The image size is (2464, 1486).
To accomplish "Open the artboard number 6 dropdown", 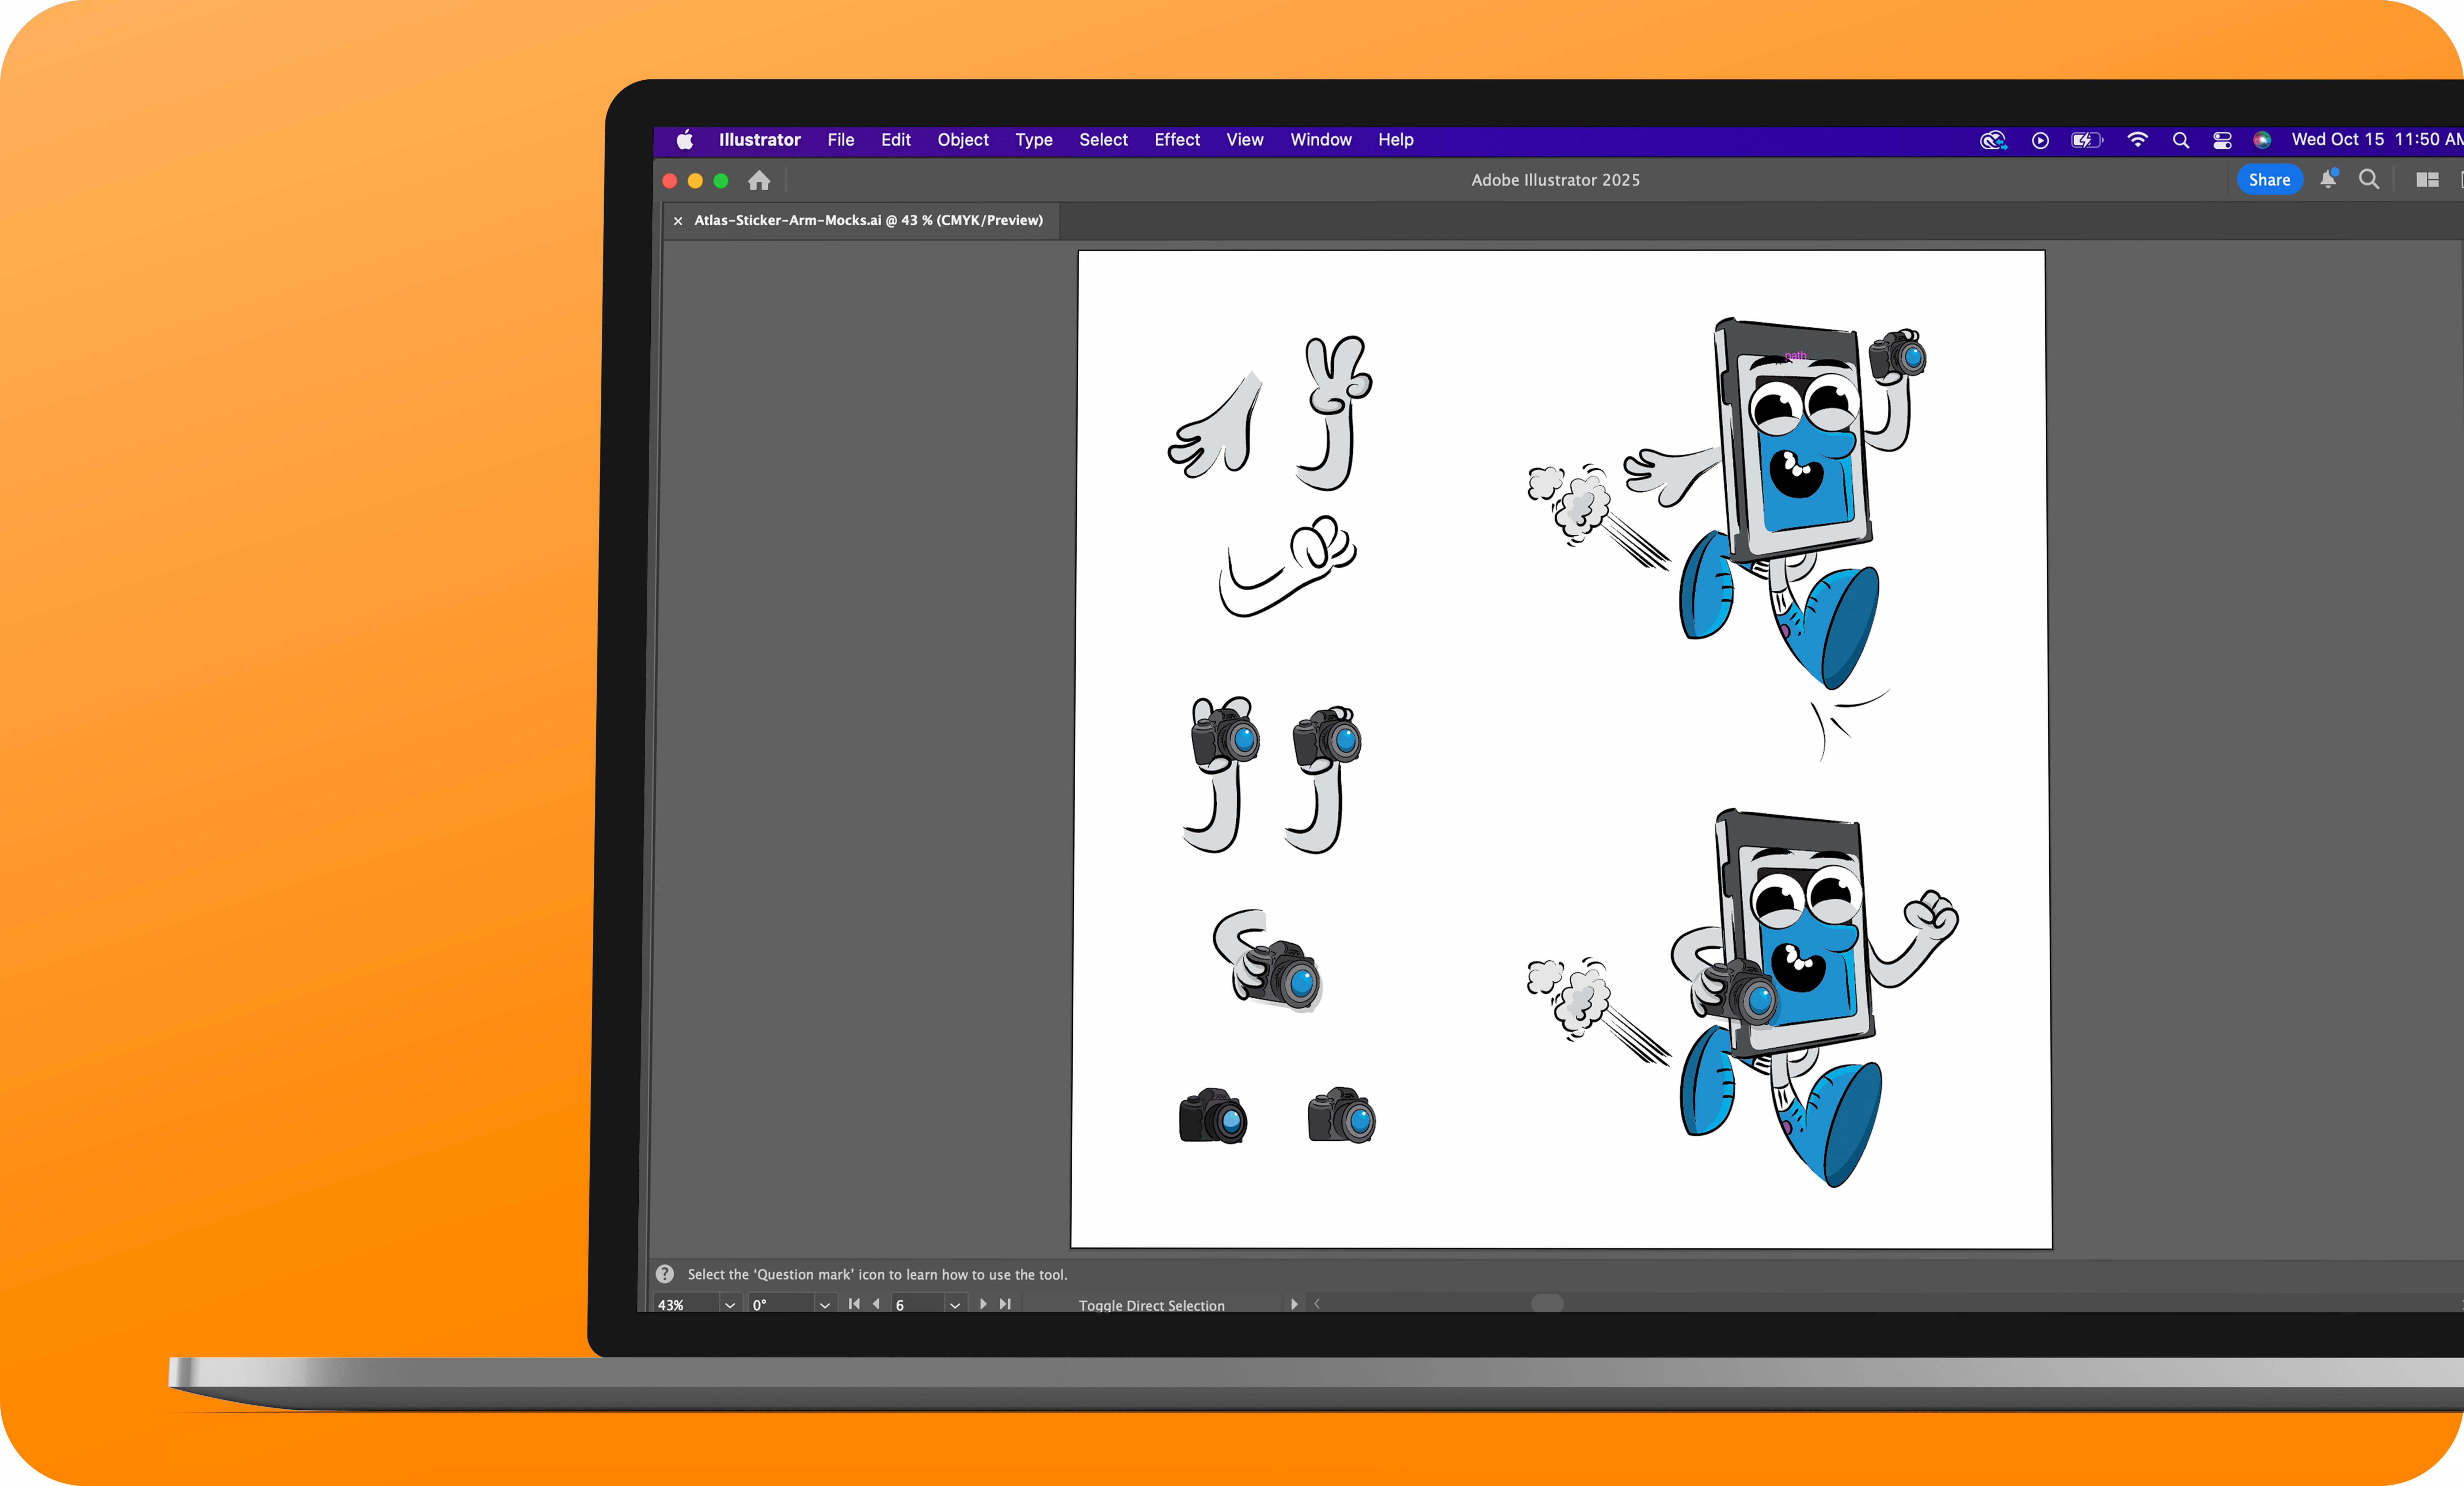I will 955,1305.
